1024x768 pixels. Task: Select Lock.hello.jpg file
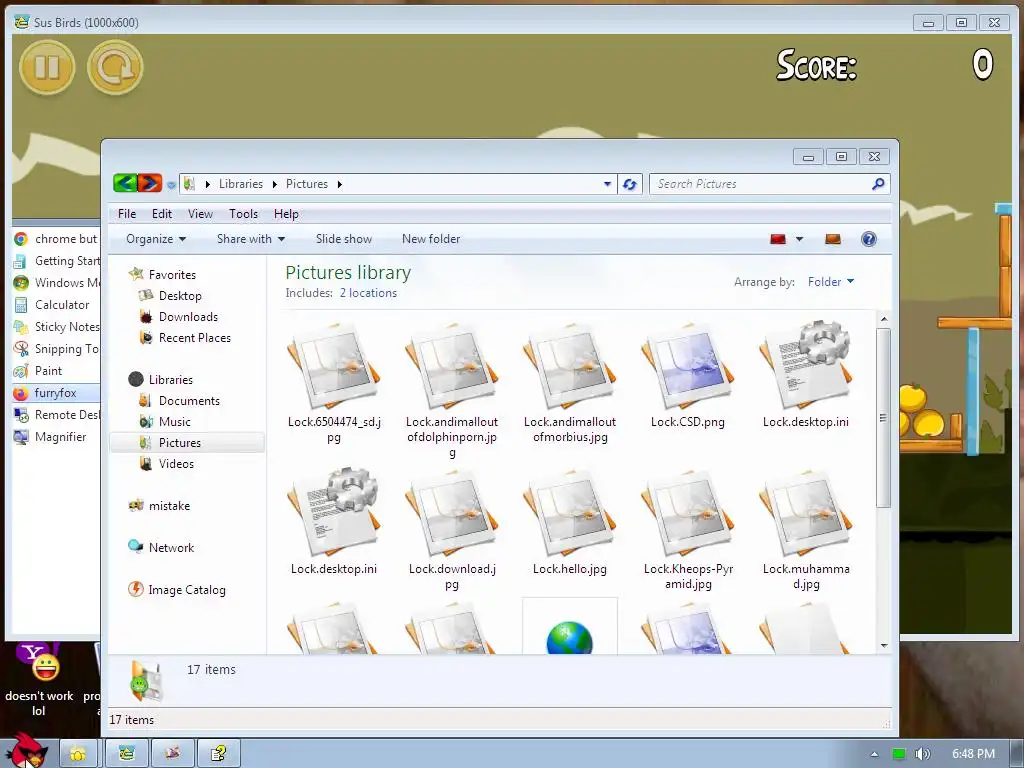tap(569, 522)
